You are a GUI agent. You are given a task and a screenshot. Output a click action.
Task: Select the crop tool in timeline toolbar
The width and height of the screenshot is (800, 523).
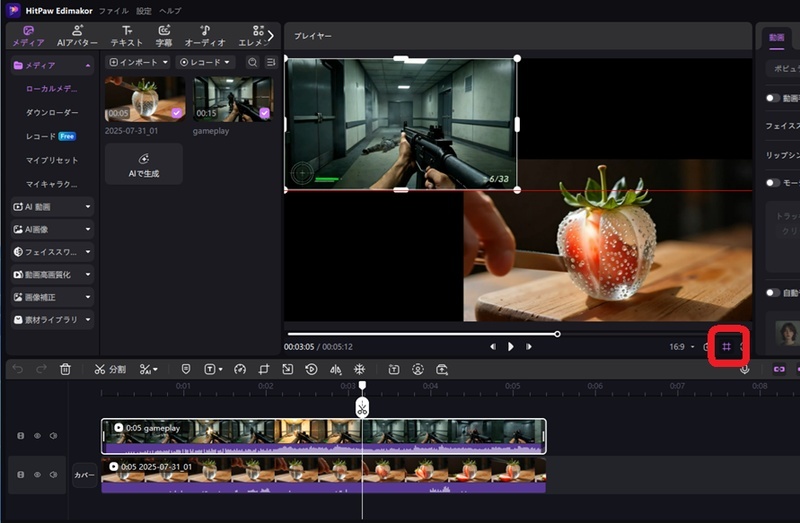pos(264,369)
